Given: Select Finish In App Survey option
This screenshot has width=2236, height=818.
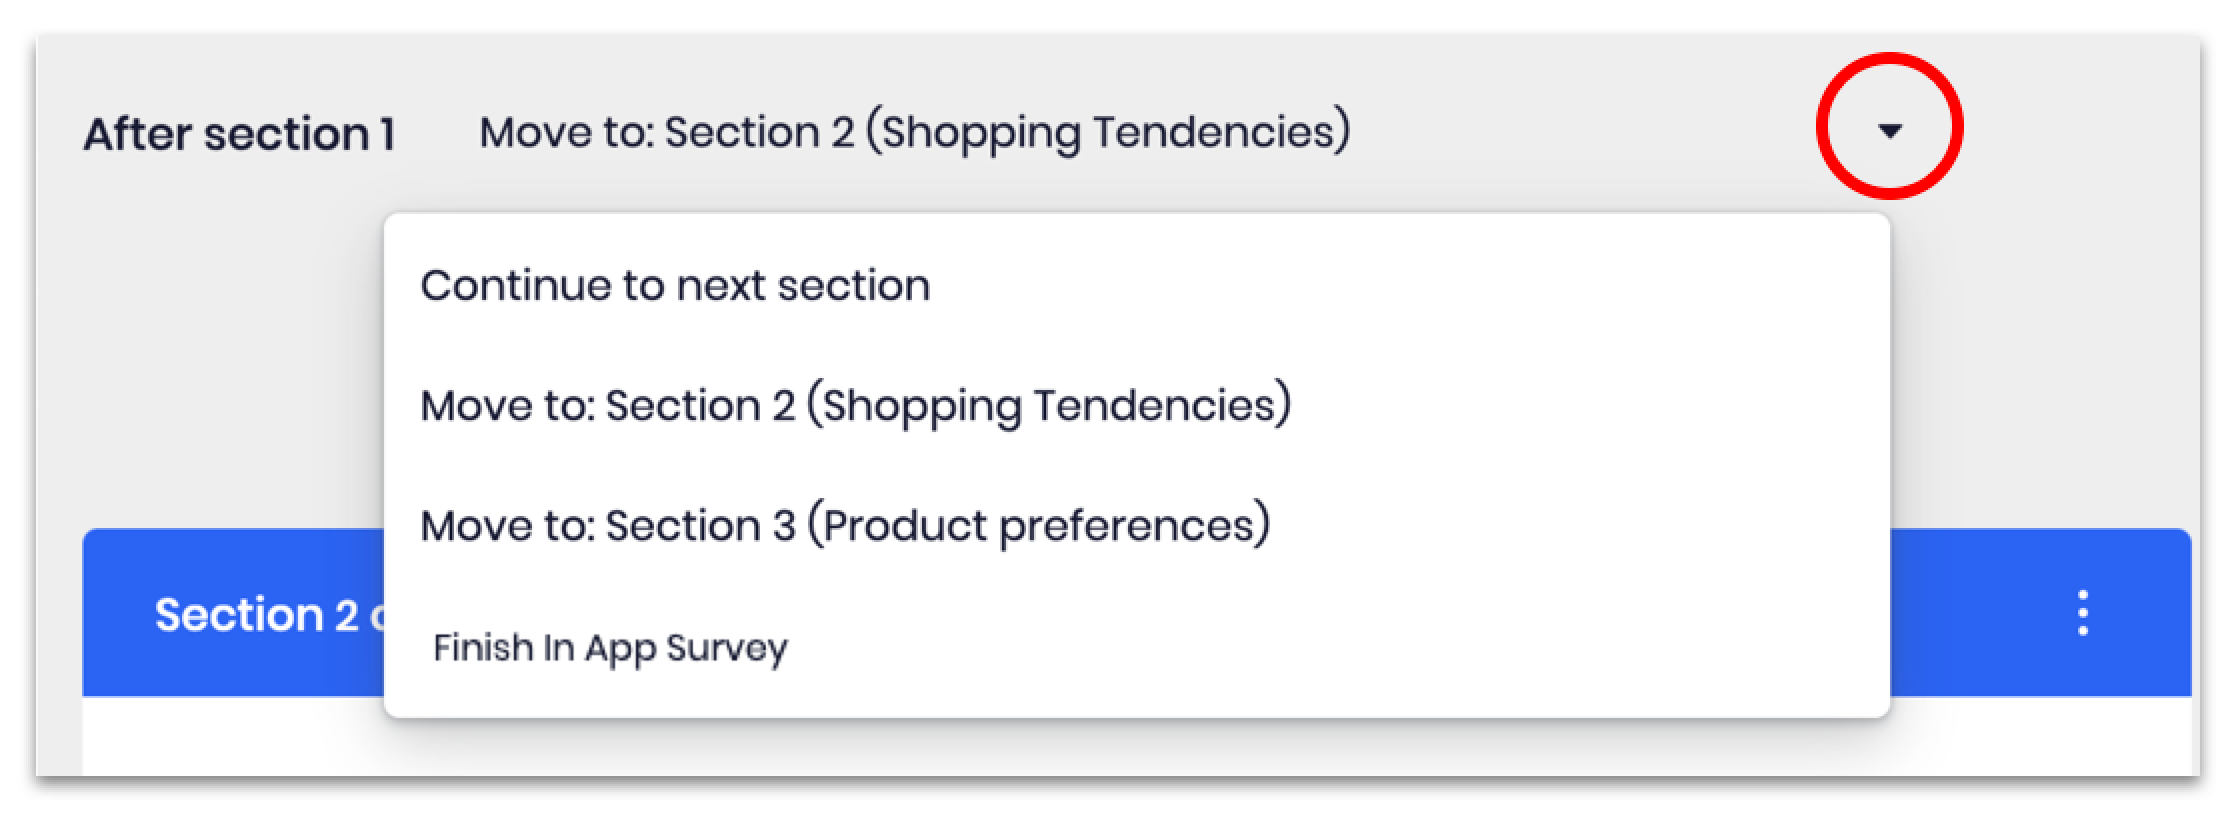Looking at the screenshot, I should click(x=610, y=648).
